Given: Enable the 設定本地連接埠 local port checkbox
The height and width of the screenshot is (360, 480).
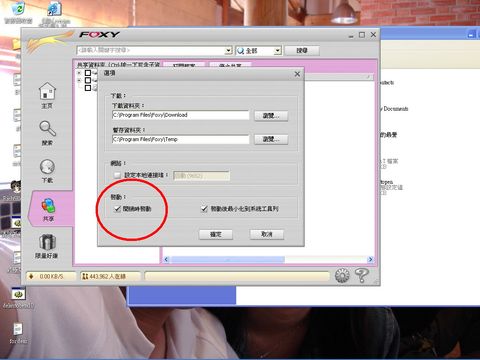Looking at the screenshot, I should [x=117, y=175].
